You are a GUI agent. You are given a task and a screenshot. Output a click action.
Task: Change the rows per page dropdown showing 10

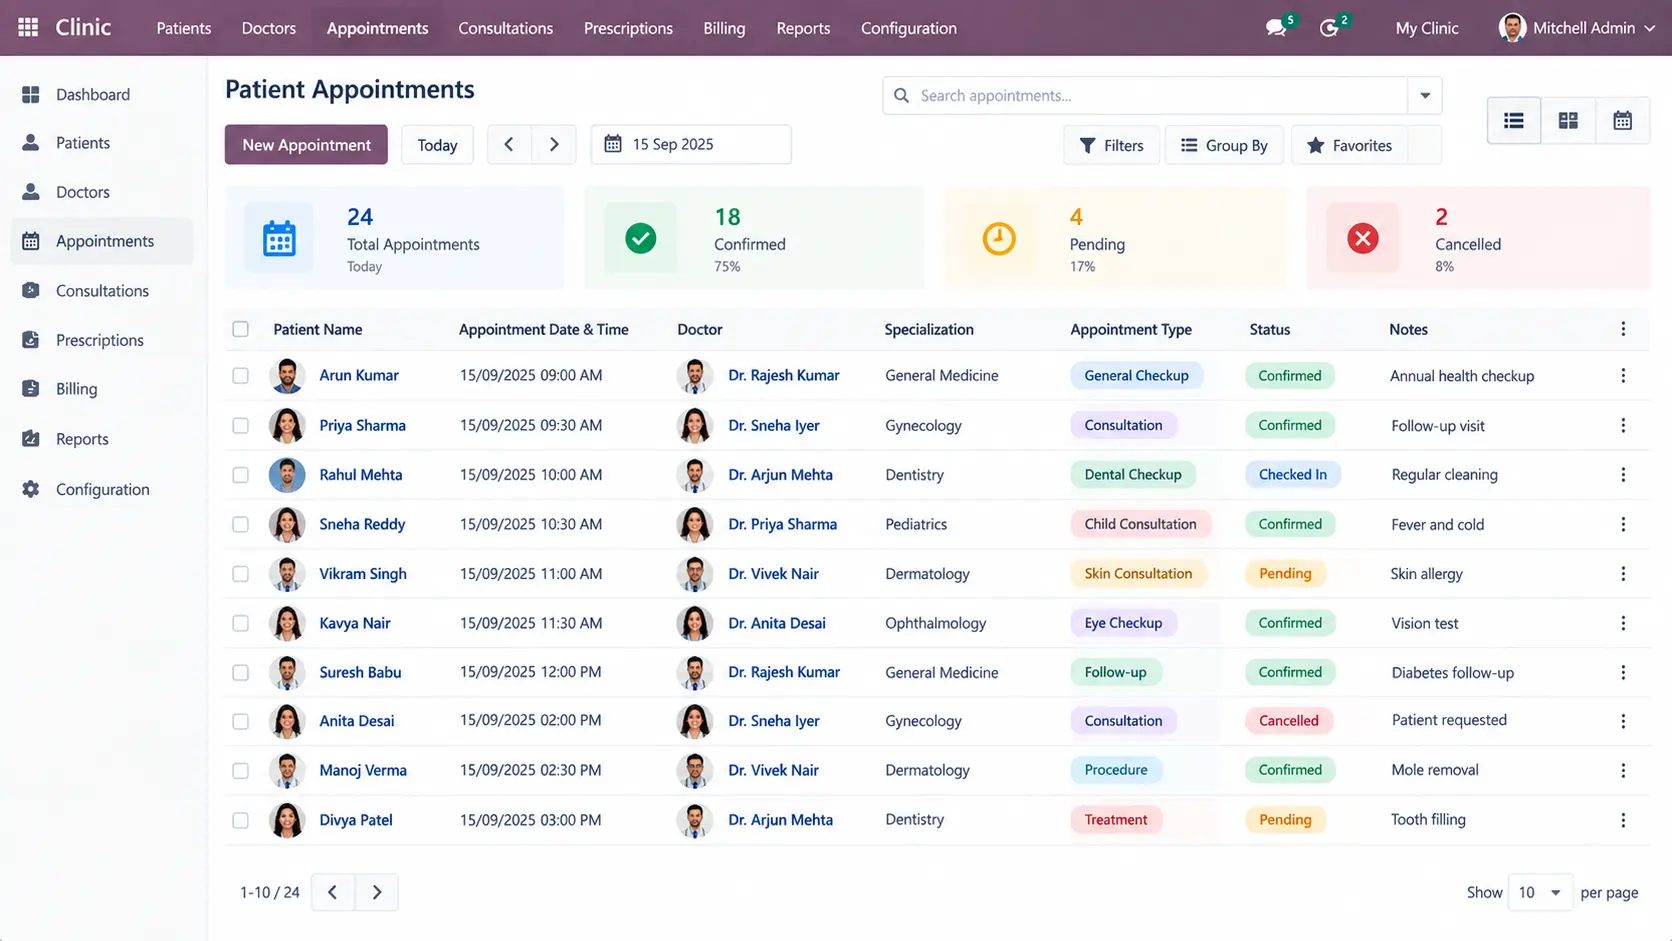click(x=1540, y=892)
